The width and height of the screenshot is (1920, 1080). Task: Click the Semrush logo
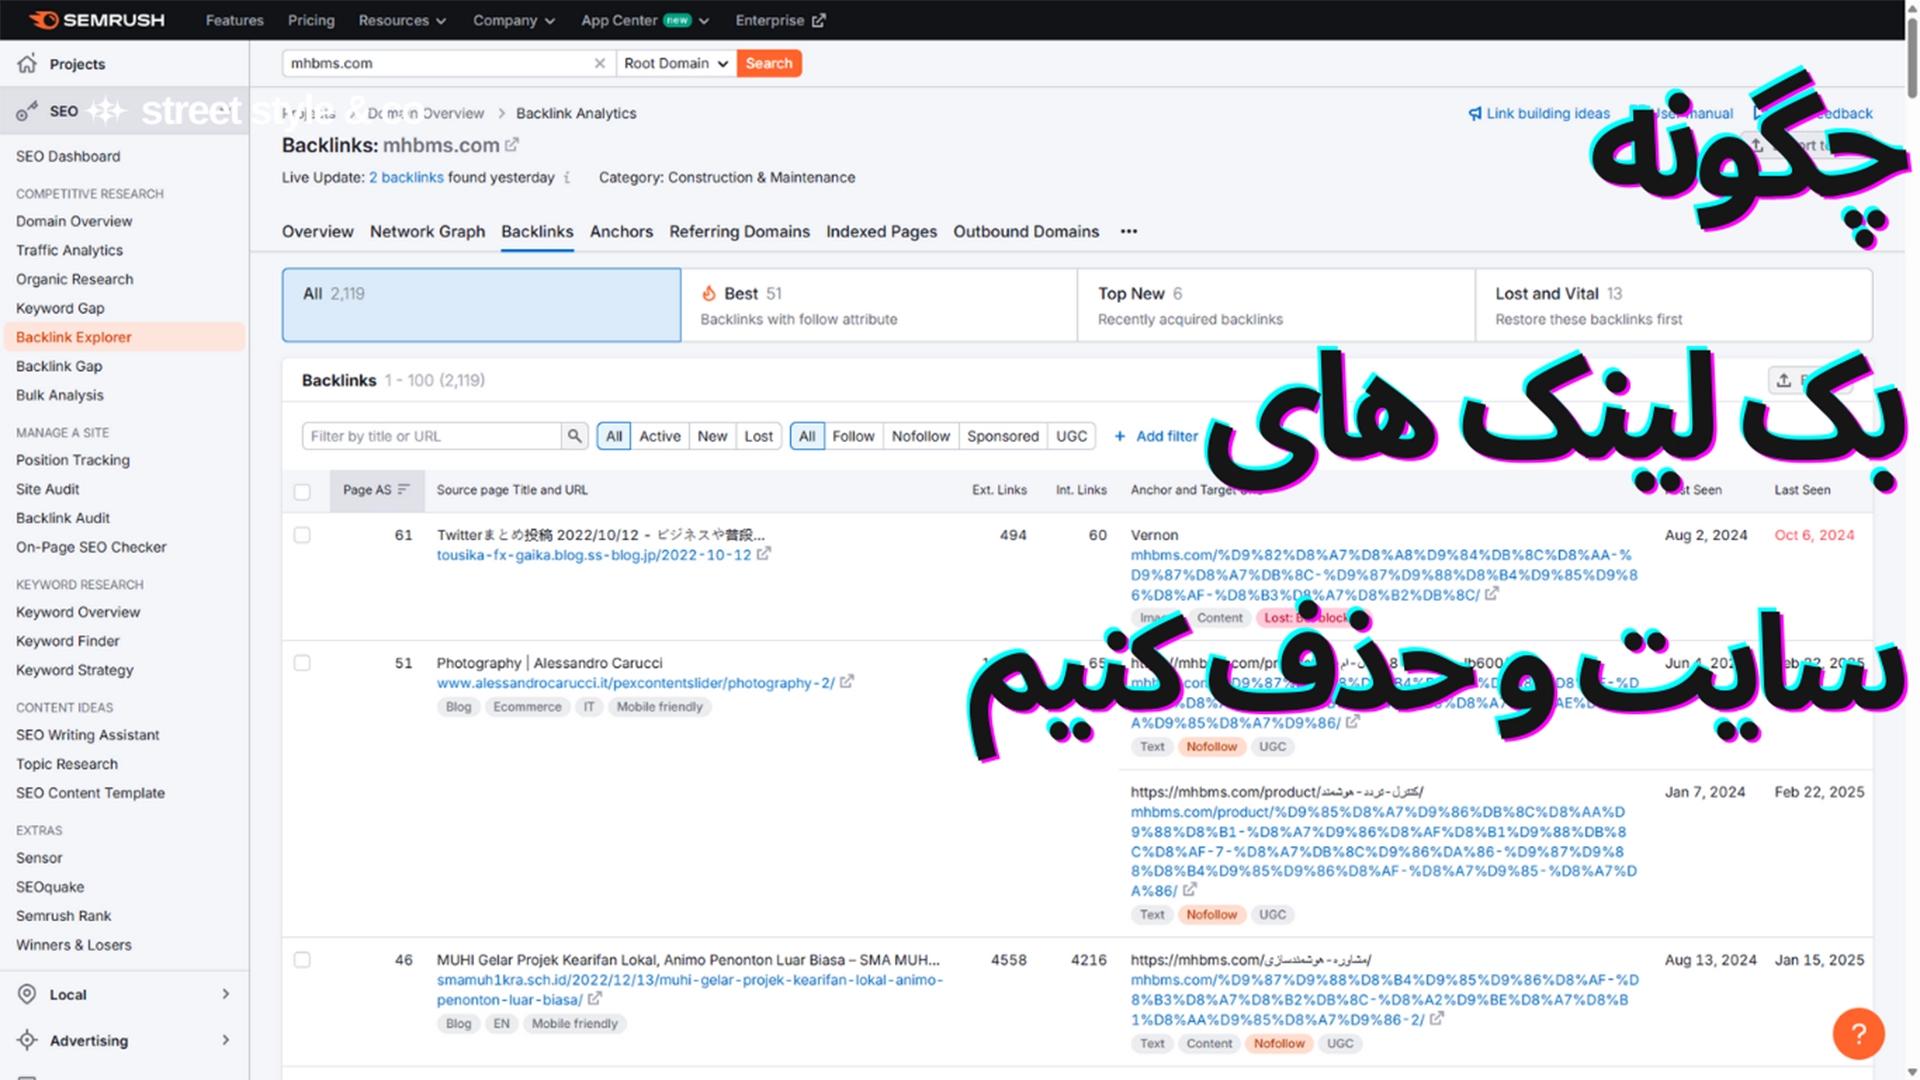click(96, 20)
